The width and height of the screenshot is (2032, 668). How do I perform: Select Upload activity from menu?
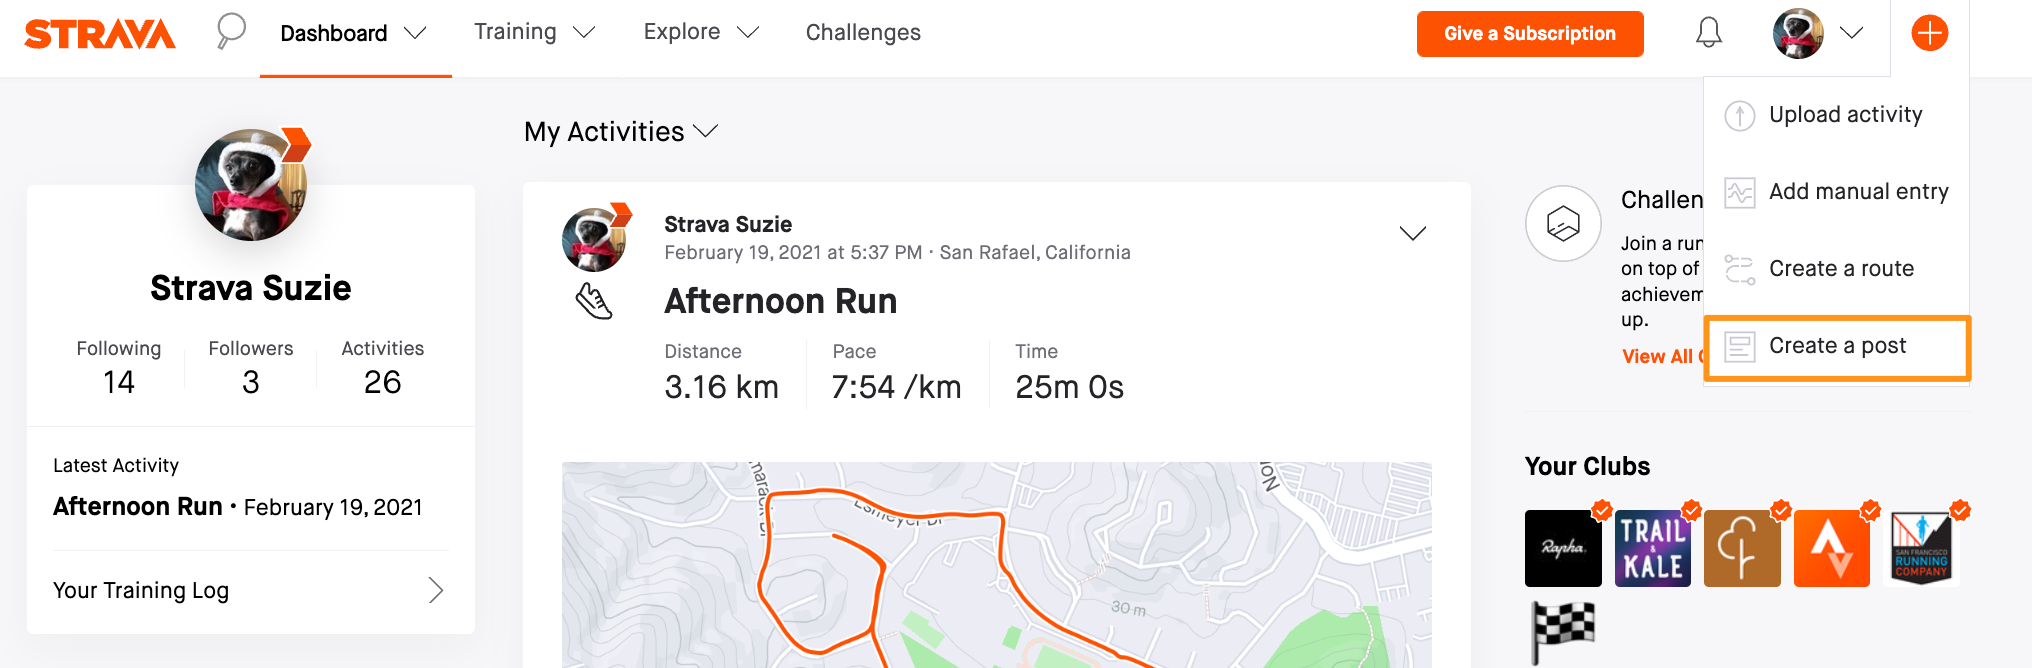click(1837, 115)
